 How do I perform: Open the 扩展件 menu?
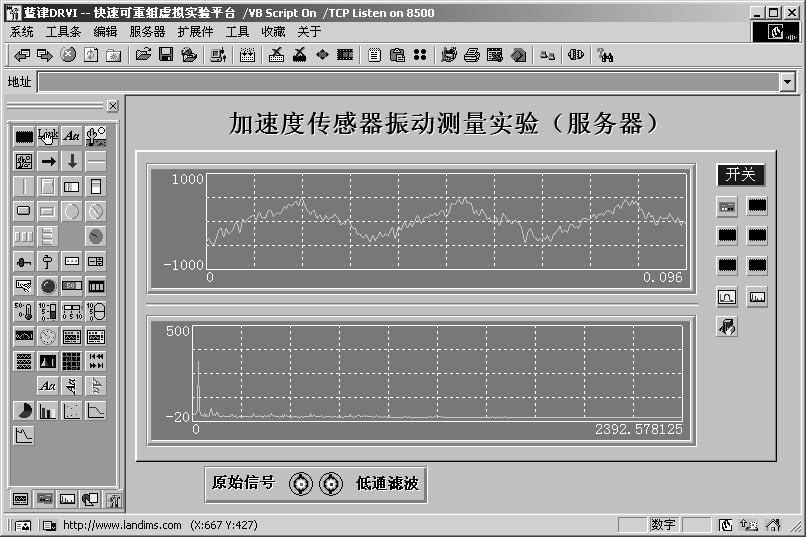coord(195,32)
